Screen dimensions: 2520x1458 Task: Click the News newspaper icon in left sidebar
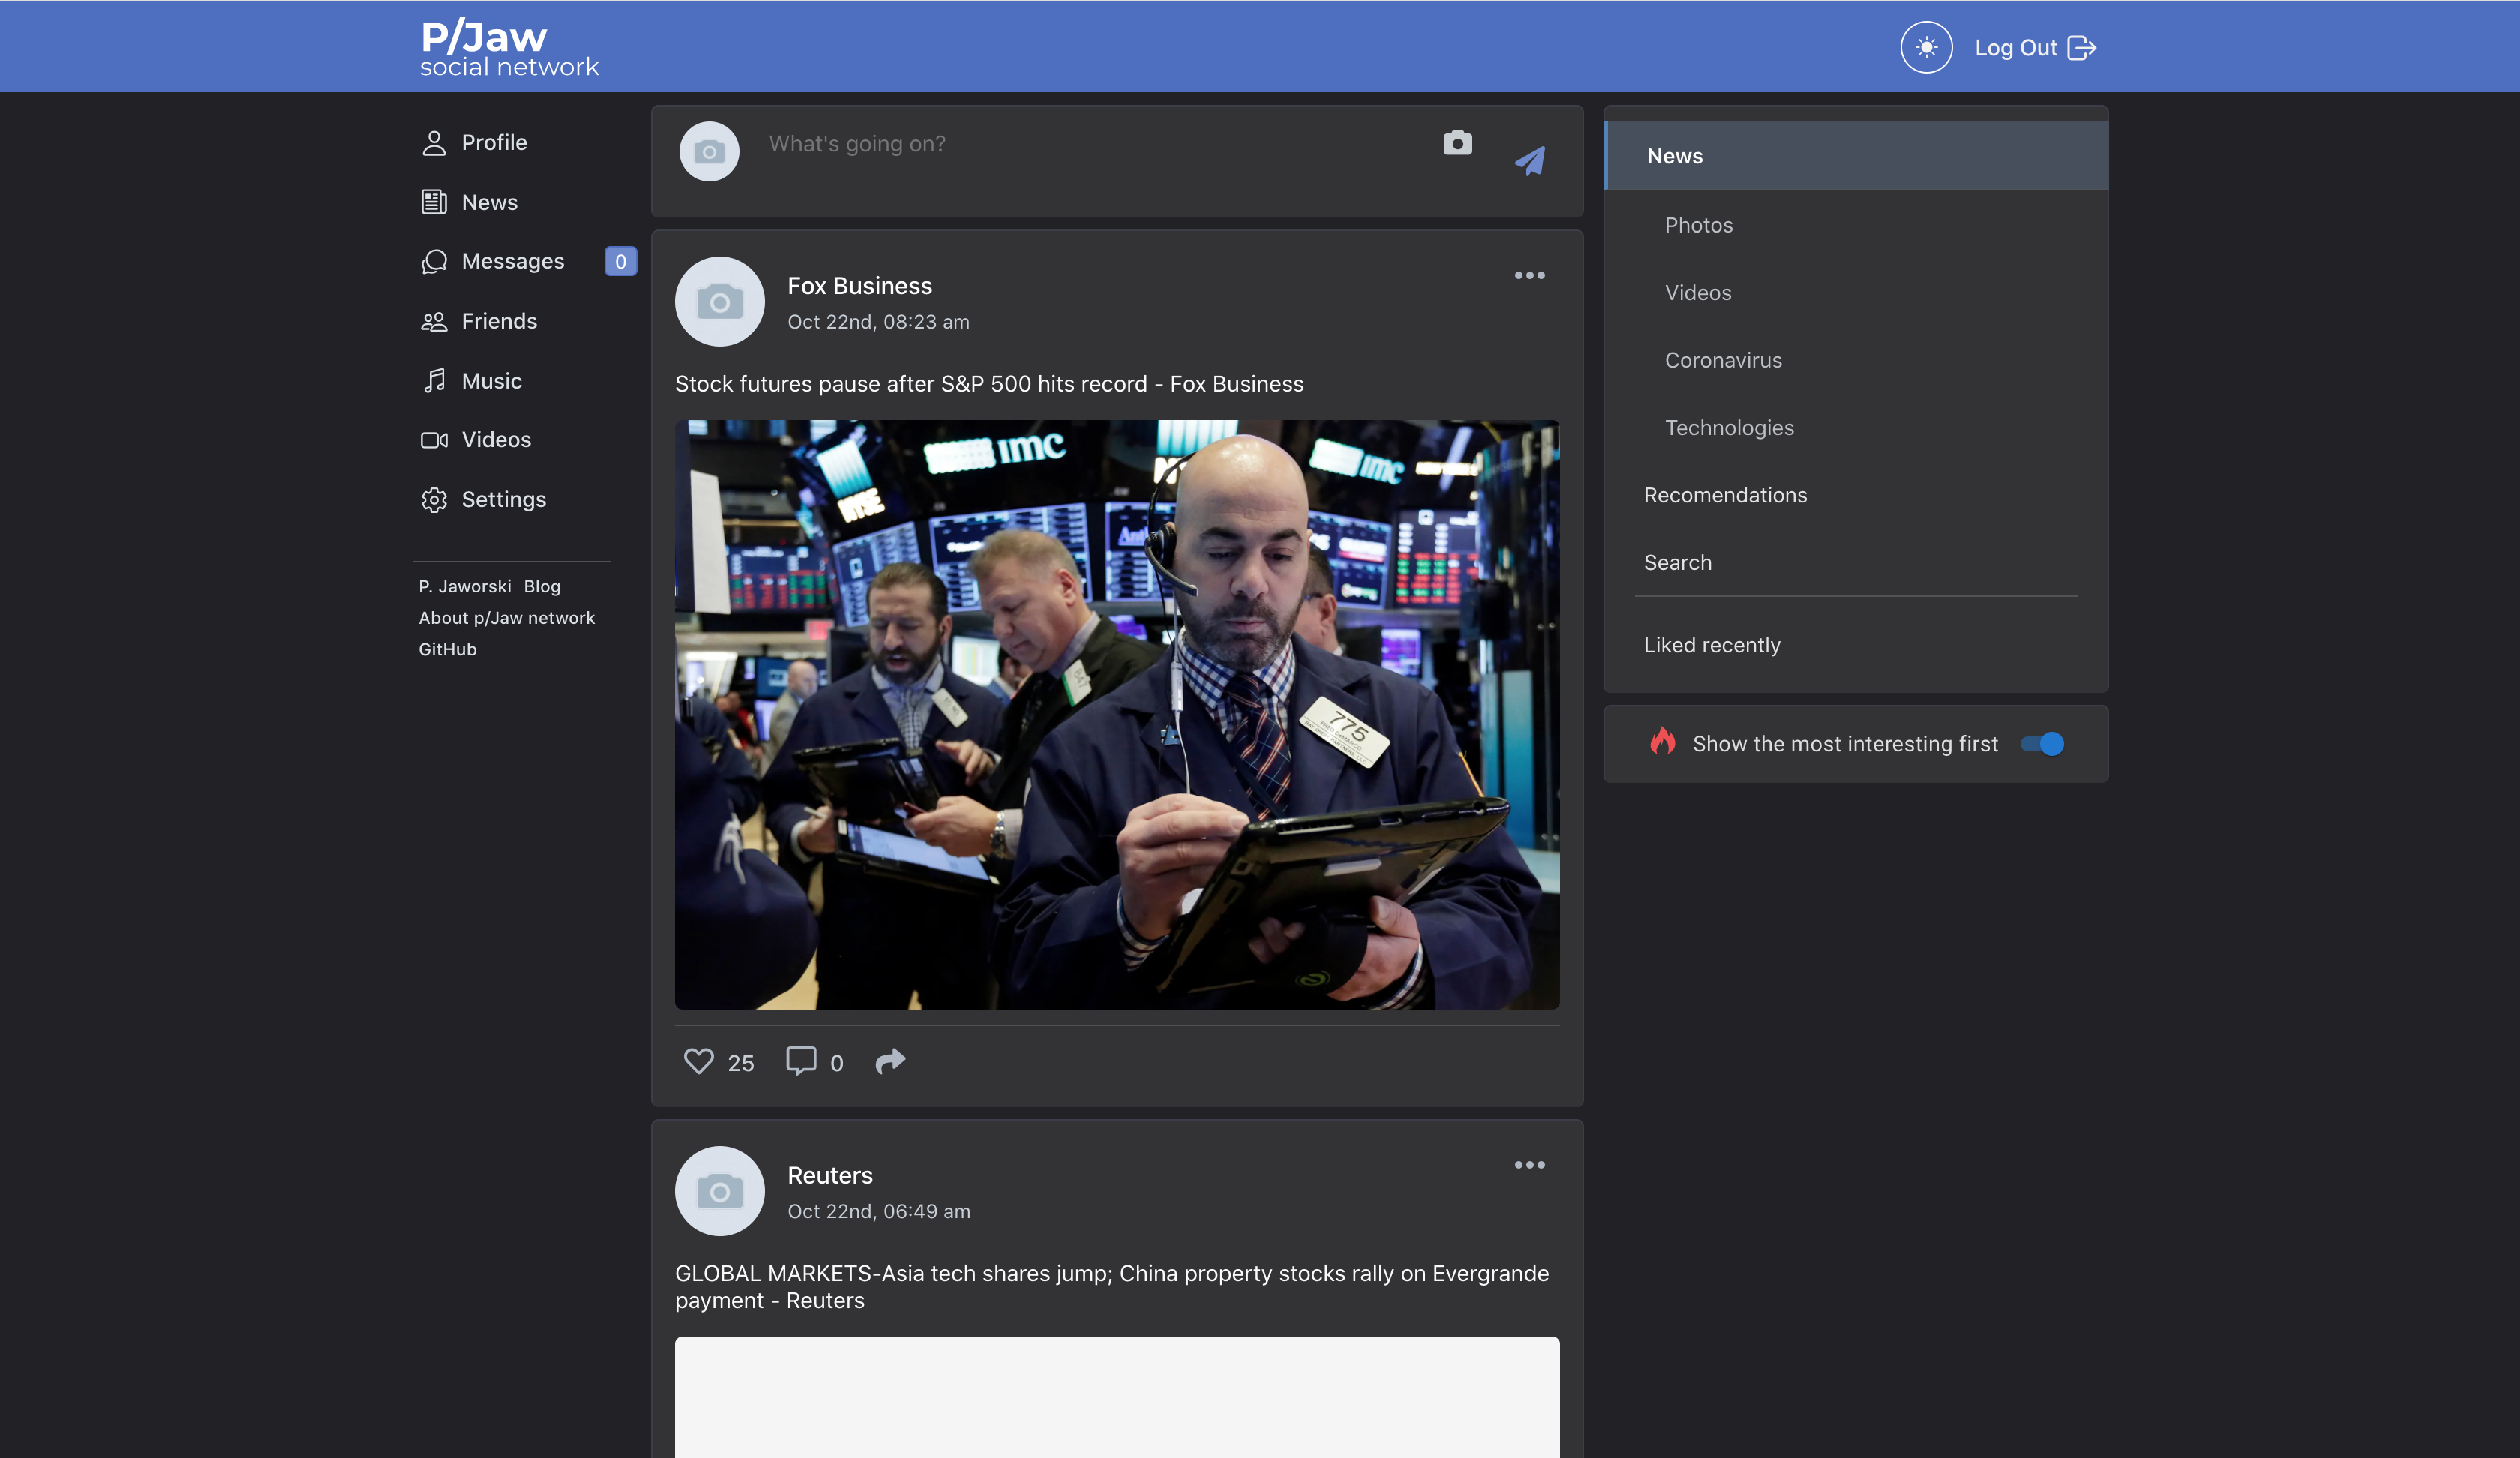coord(433,202)
